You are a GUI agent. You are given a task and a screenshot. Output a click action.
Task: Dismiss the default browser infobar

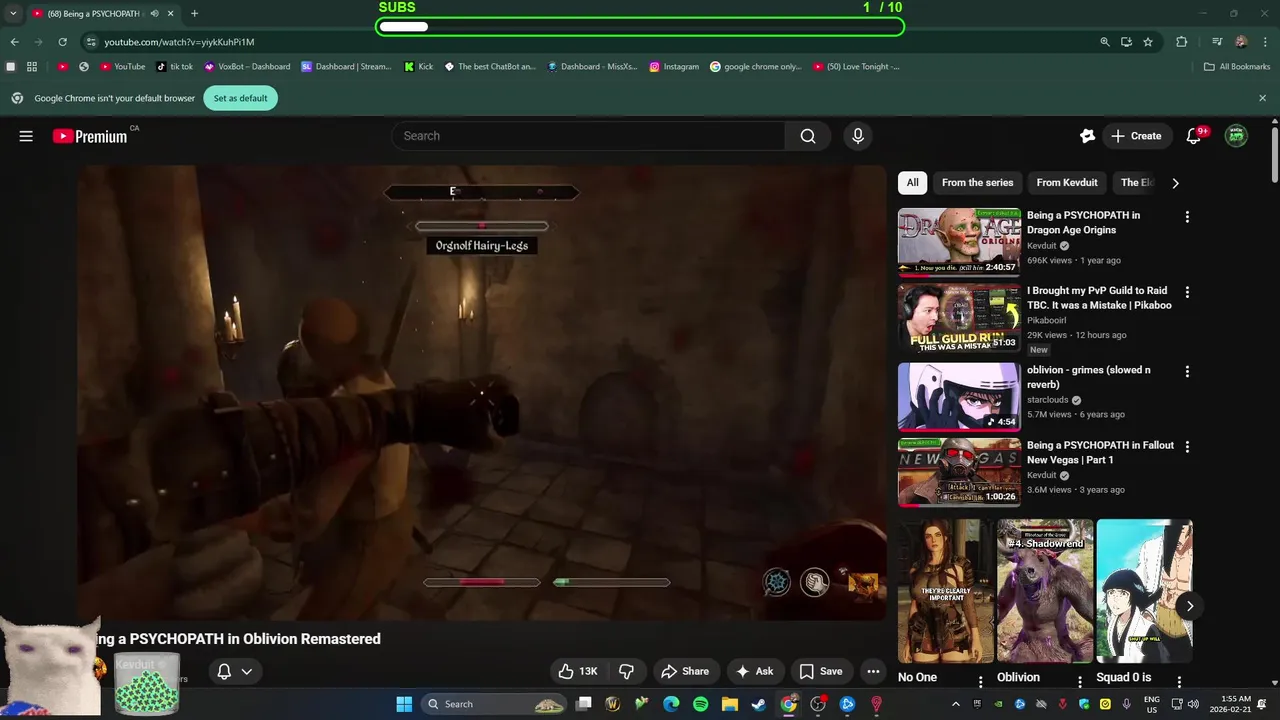pyautogui.click(x=1262, y=98)
